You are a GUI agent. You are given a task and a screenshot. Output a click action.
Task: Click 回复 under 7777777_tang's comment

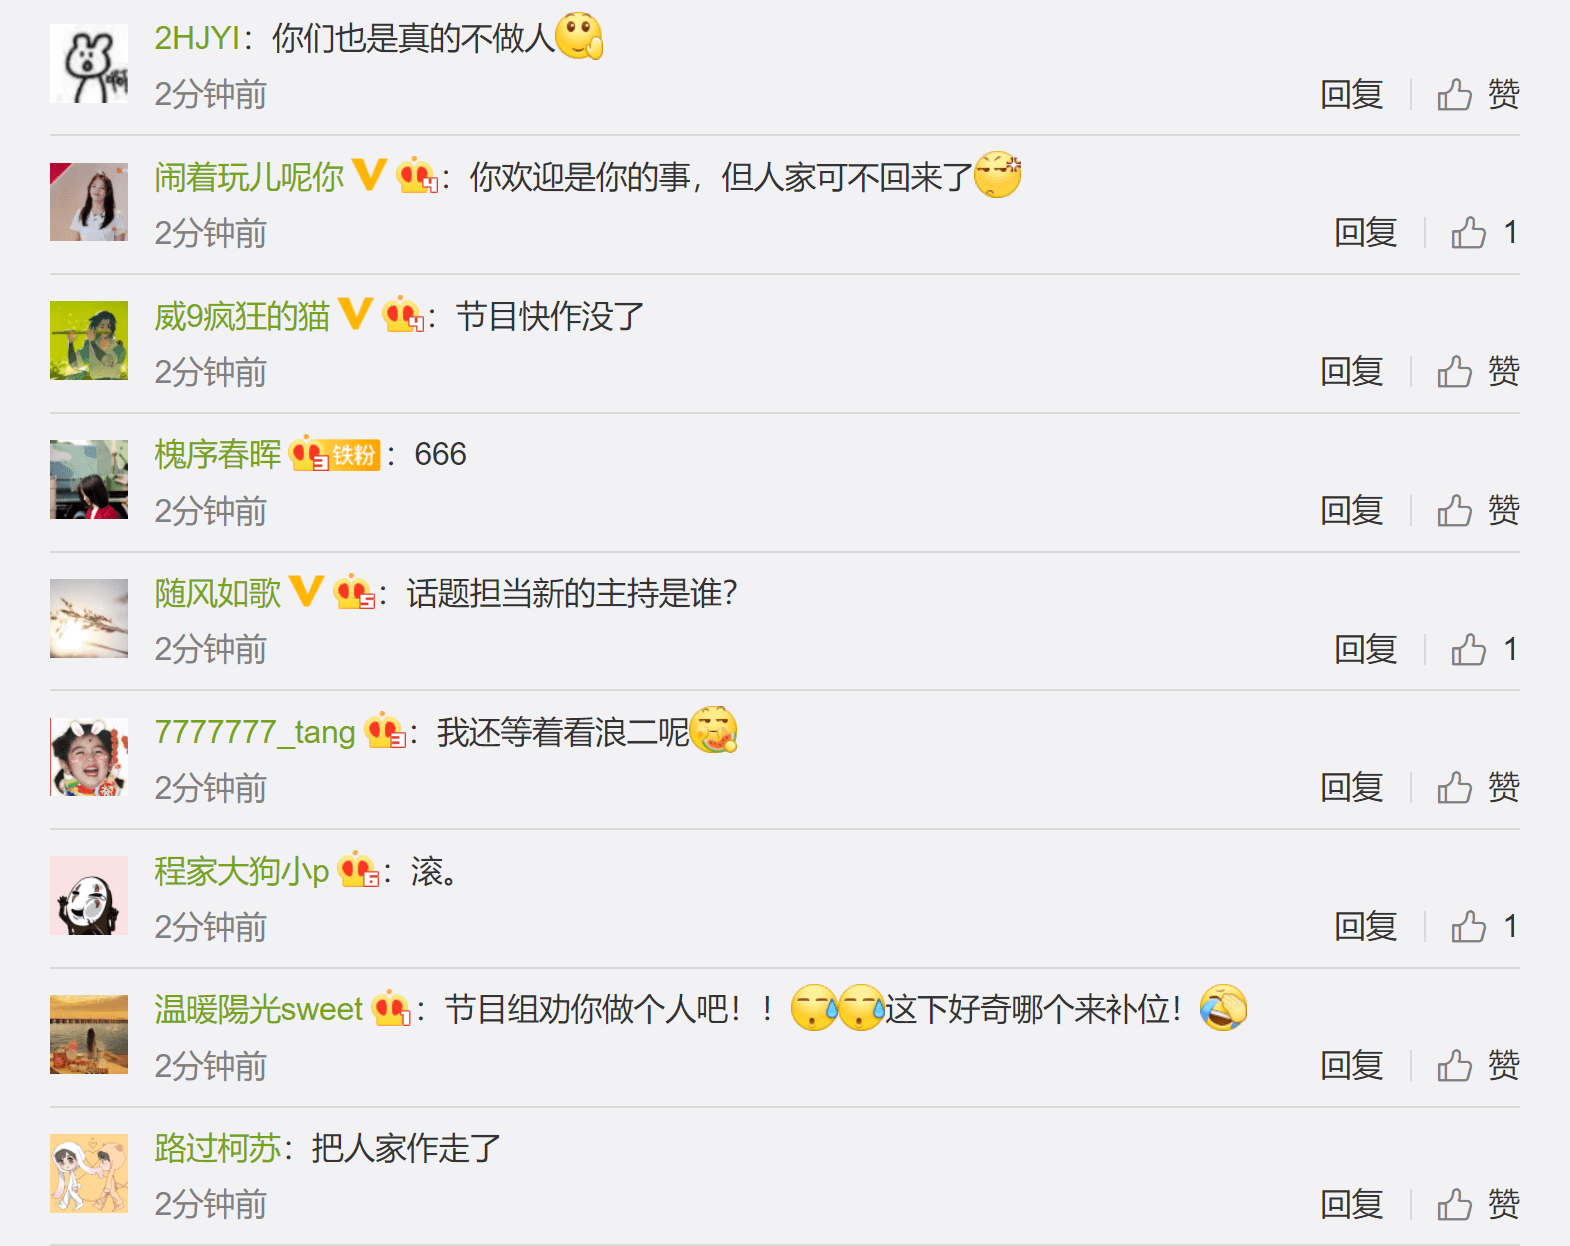1351,788
